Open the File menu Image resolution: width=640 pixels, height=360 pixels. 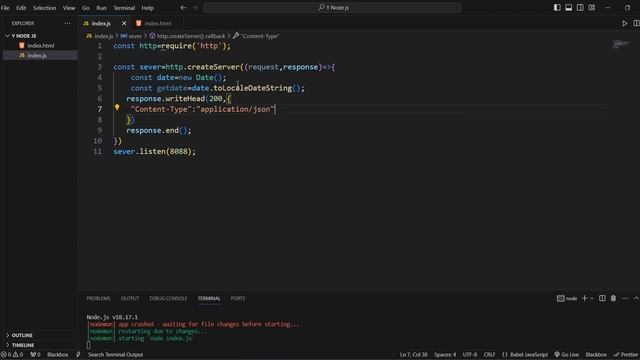point(5,8)
